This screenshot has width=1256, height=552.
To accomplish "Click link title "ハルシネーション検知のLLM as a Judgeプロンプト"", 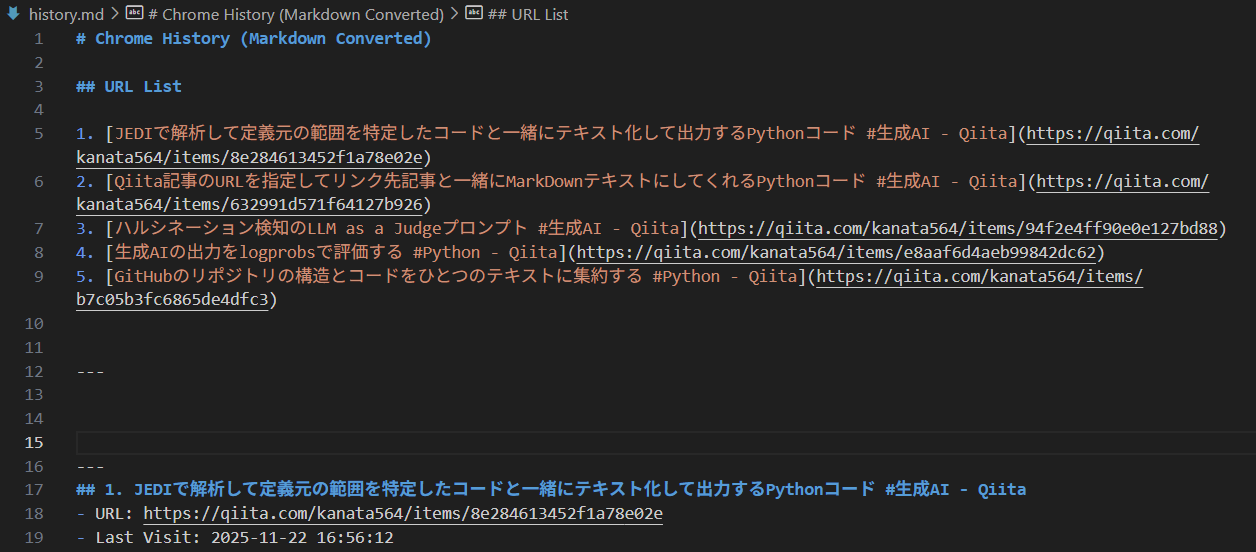I will pos(397,229).
